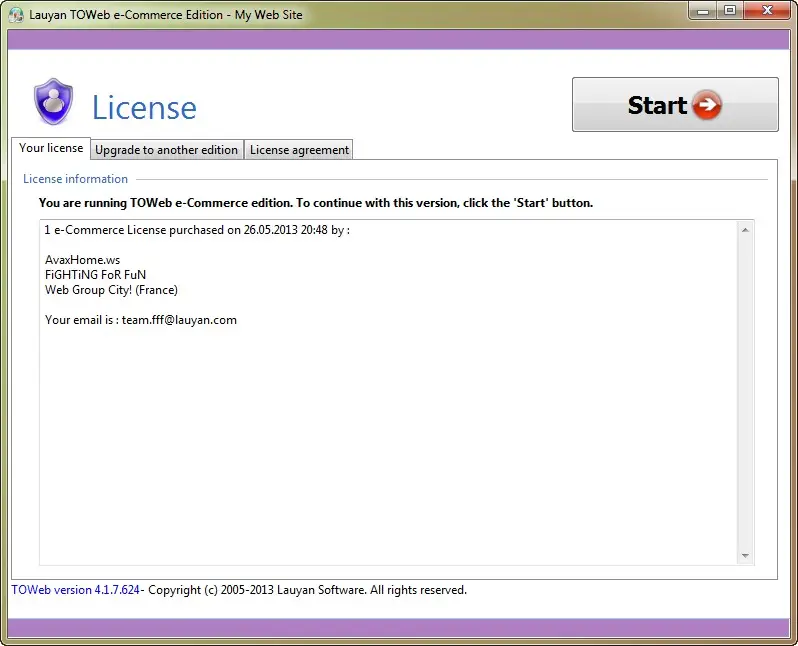Image resolution: width=798 pixels, height=646 pixels.
Task: Click the Copyright Lauyan Software text
Action: coord(307,589)
